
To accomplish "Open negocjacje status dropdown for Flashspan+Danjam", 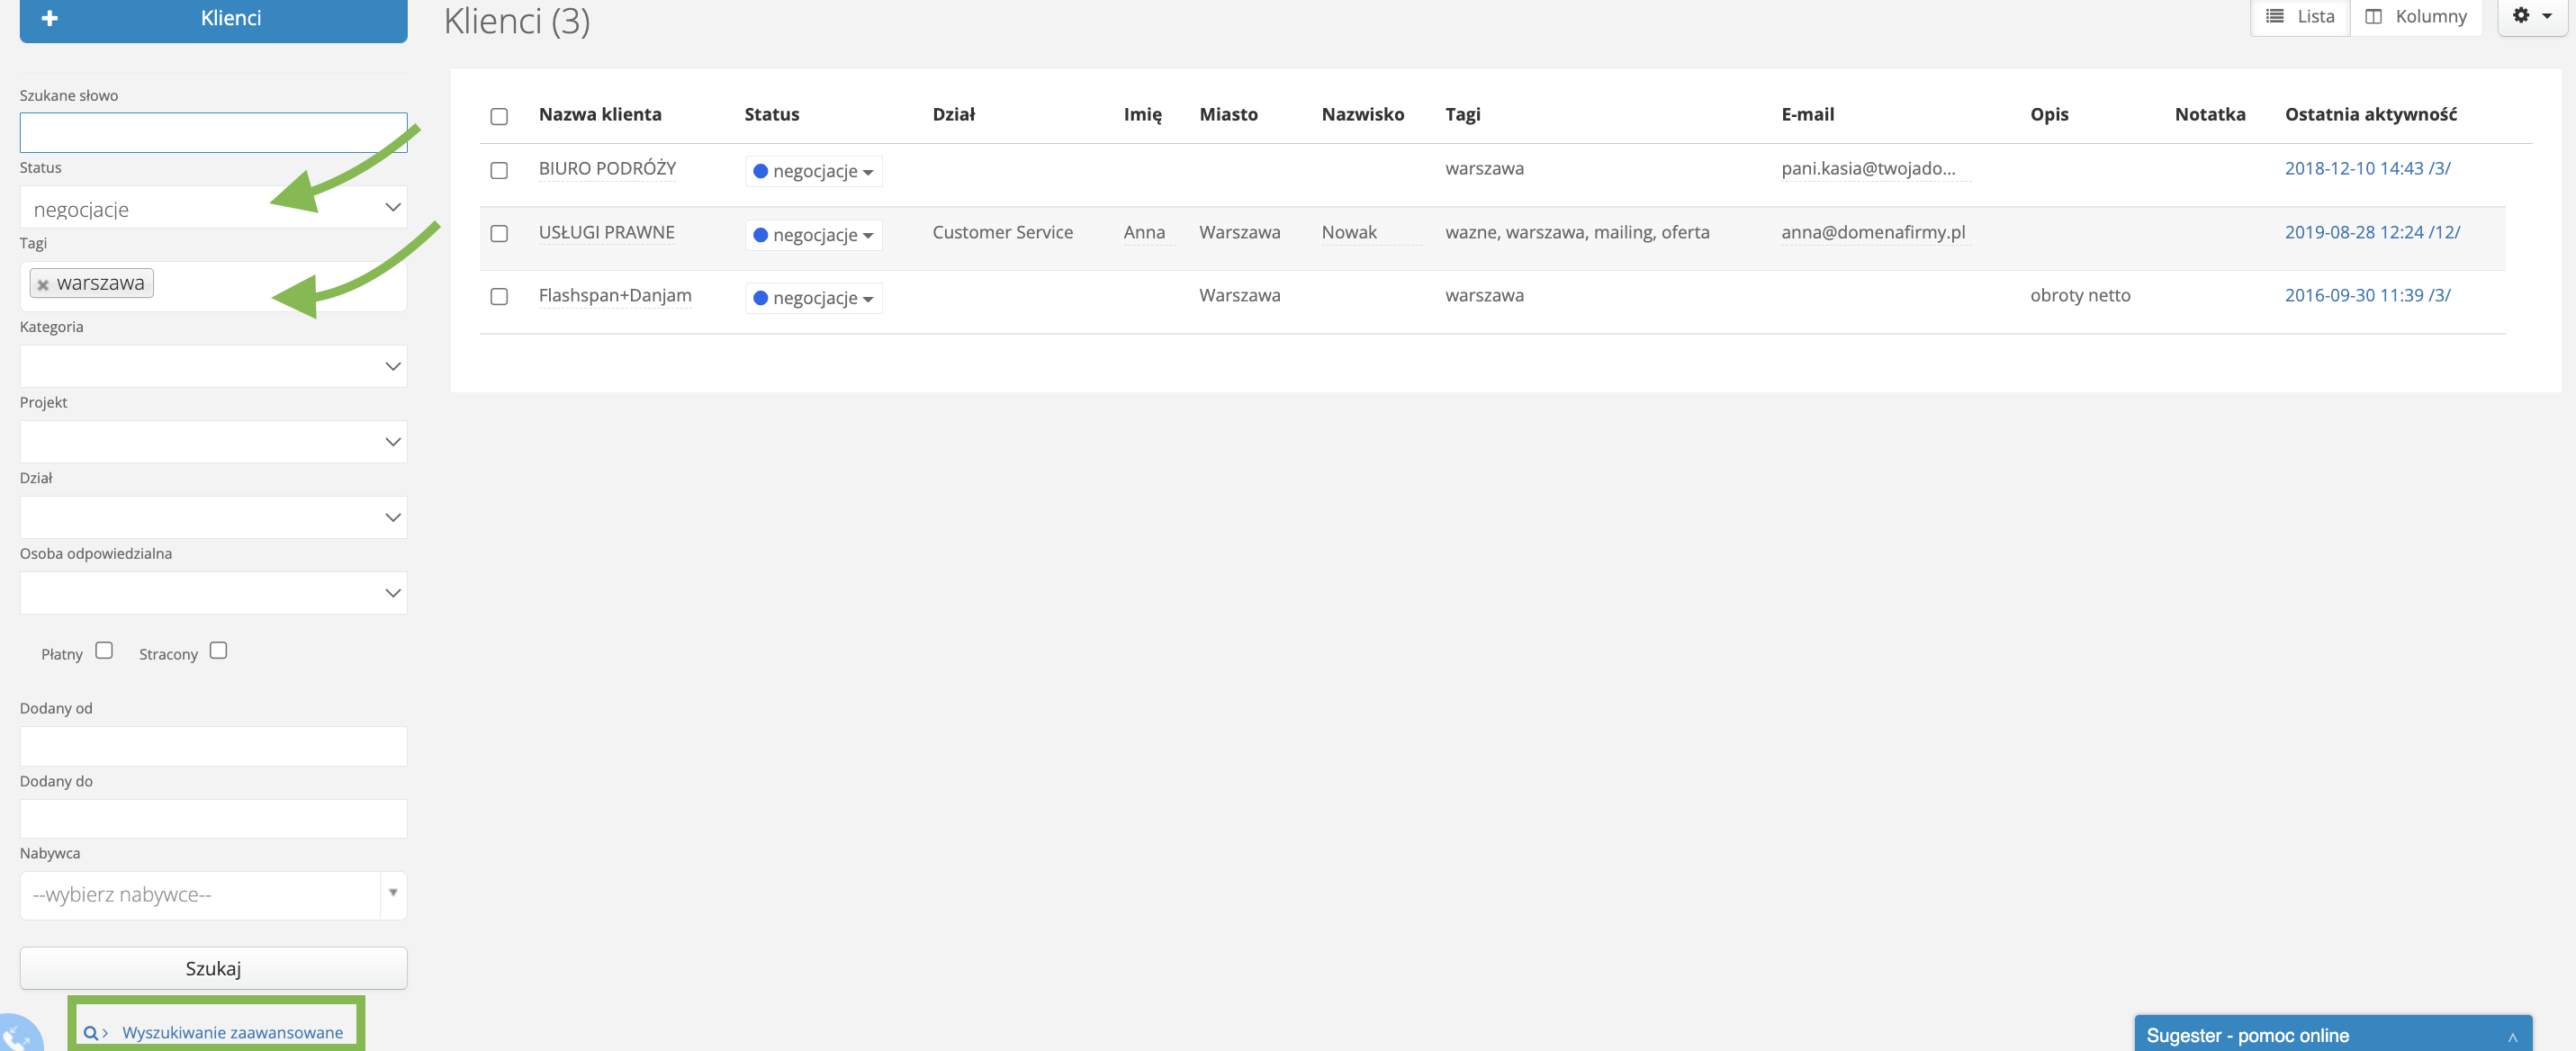I will coord(813,298).
